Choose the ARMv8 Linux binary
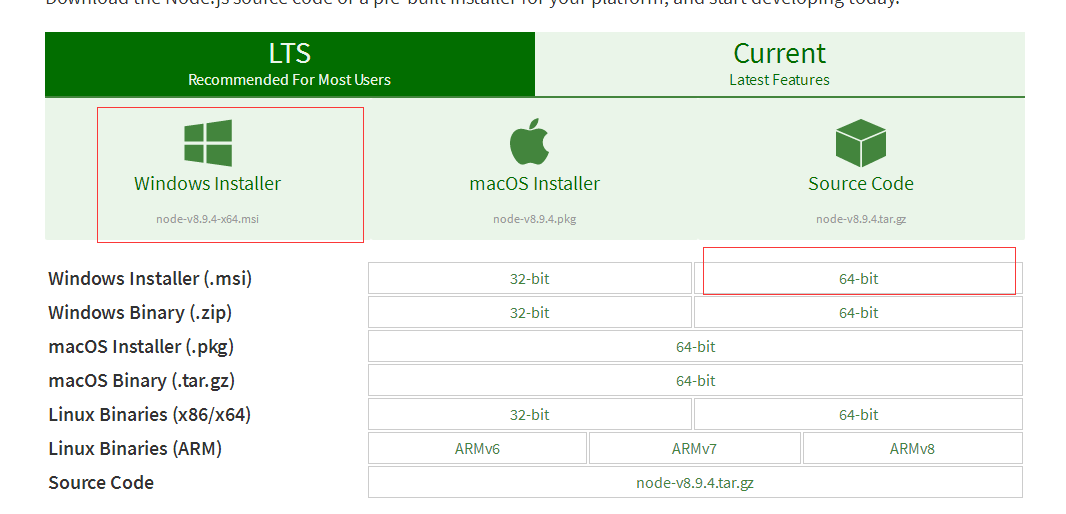The width and height of the screenshot is (1066, 514). (912, 449)
